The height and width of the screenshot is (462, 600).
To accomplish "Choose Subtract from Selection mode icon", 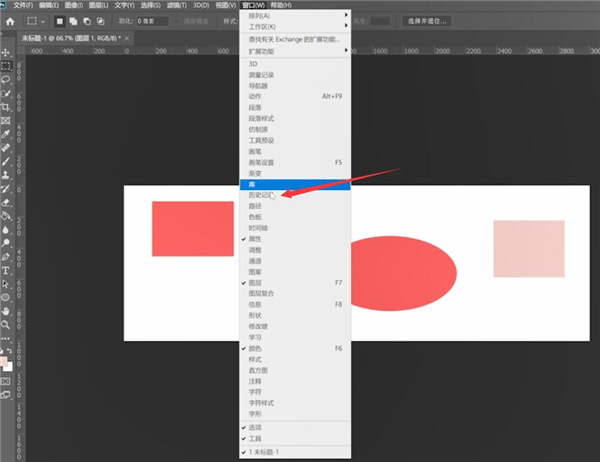I will [x=87, y=21].
